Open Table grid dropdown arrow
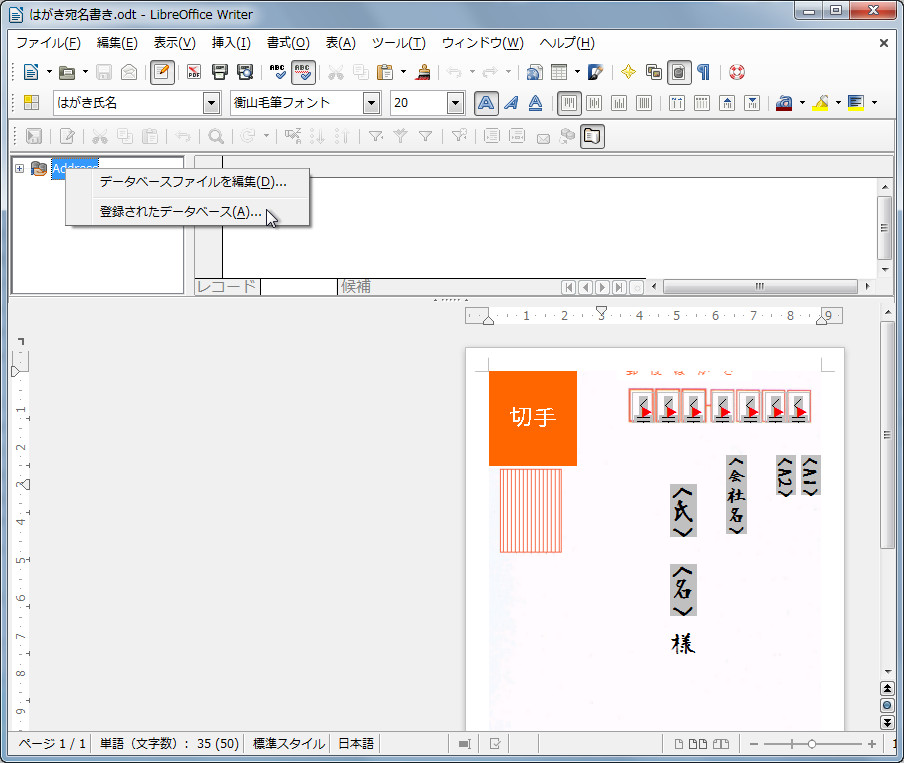This screenshot has height=763, width=904. (577, 72)
